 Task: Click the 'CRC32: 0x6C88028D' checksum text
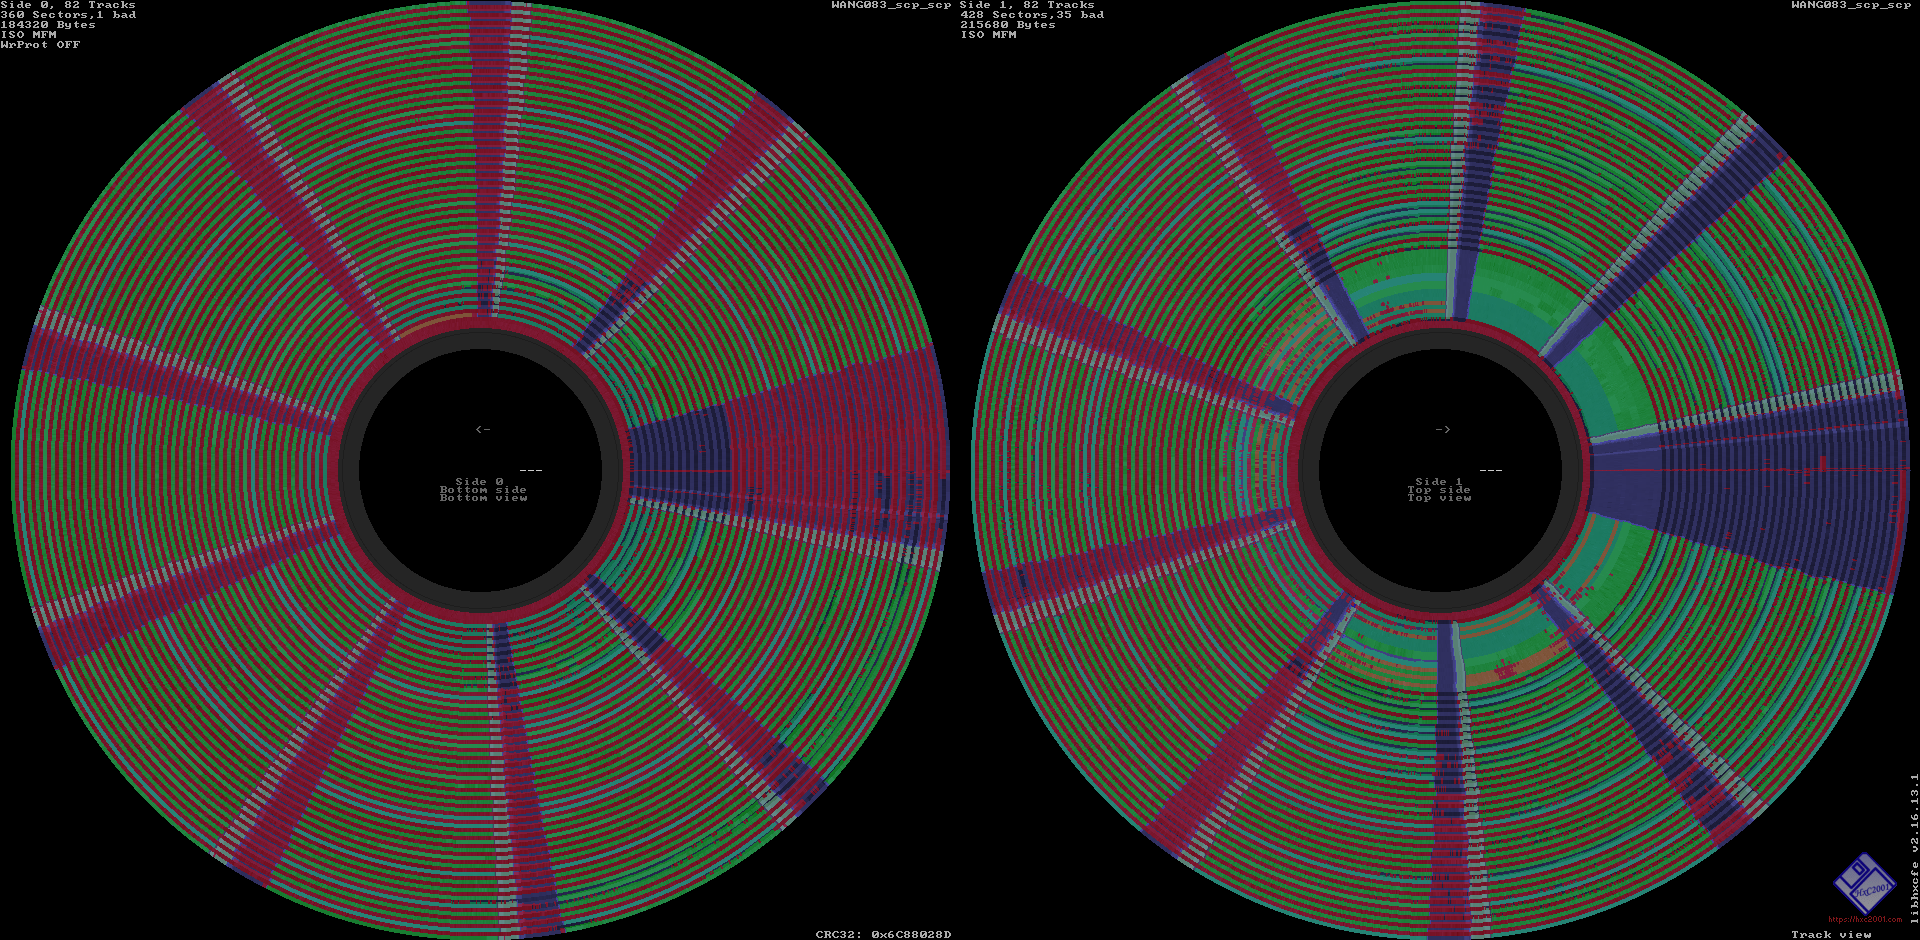tap(883, 934)
